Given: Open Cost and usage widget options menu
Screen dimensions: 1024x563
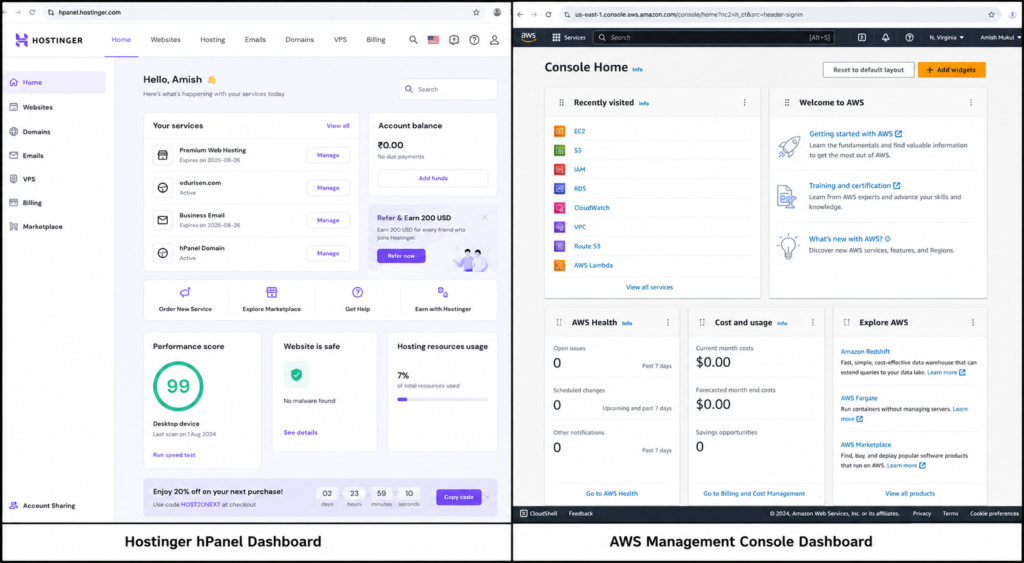Looking at the screenshot, I should click(x=813, y=323).
